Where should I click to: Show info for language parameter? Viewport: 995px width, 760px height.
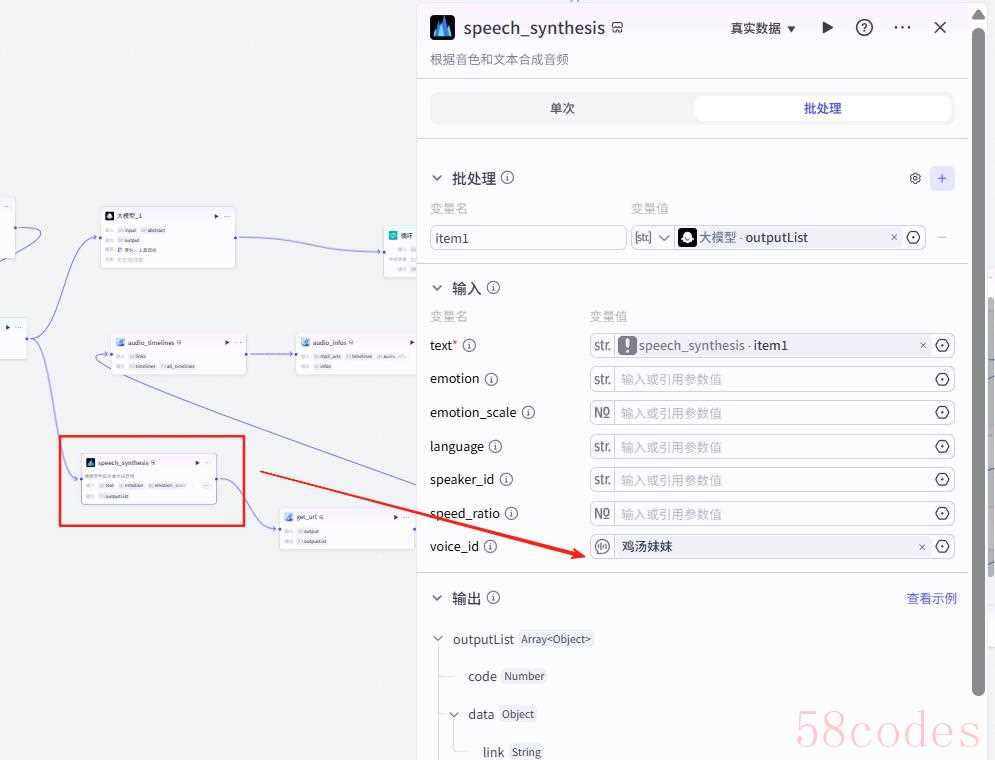(495, 447)
